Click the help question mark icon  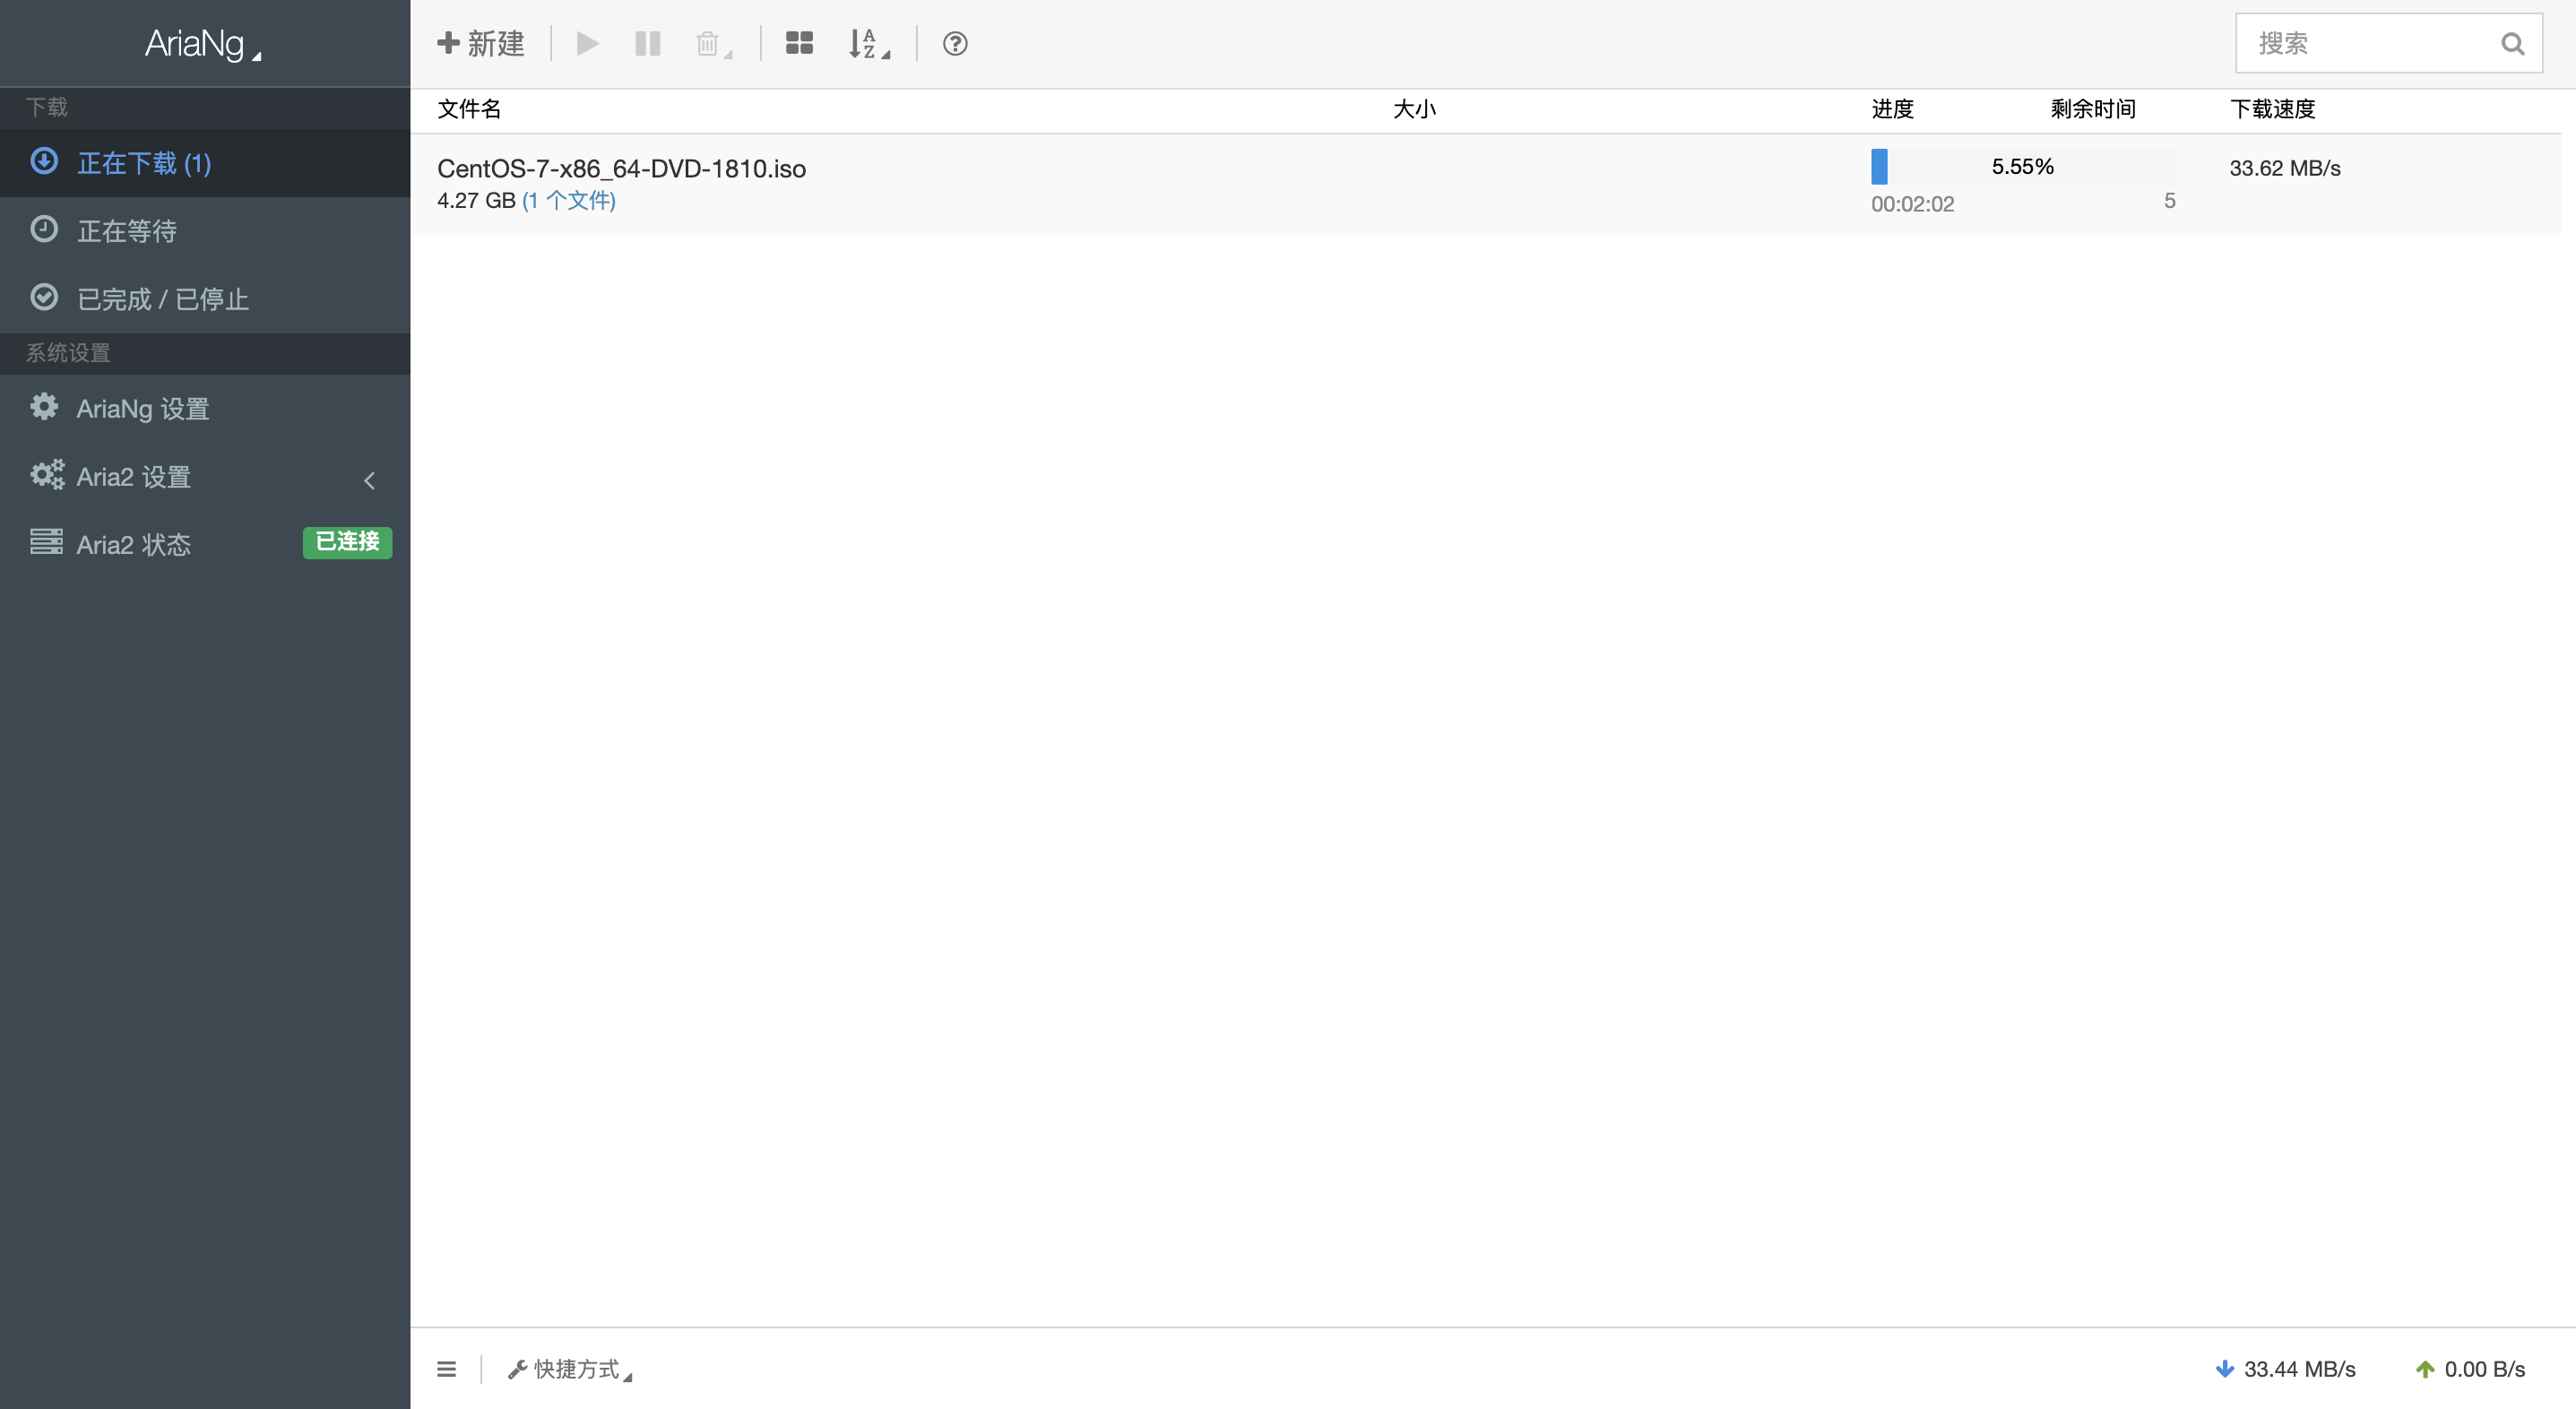click(x=954, y=44)
